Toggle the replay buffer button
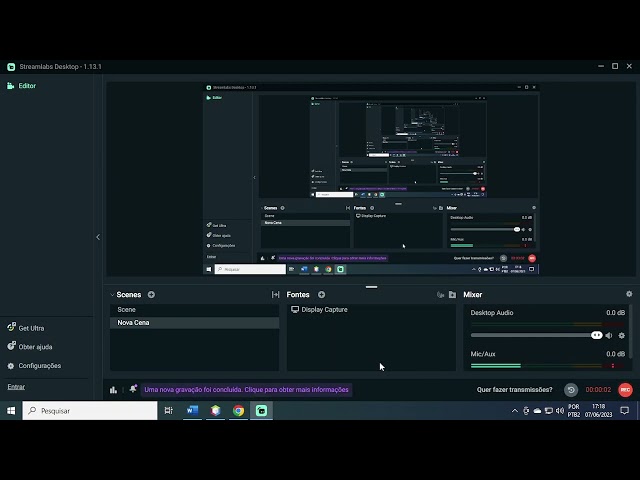The image size is (640, 480). click(571, 390)
